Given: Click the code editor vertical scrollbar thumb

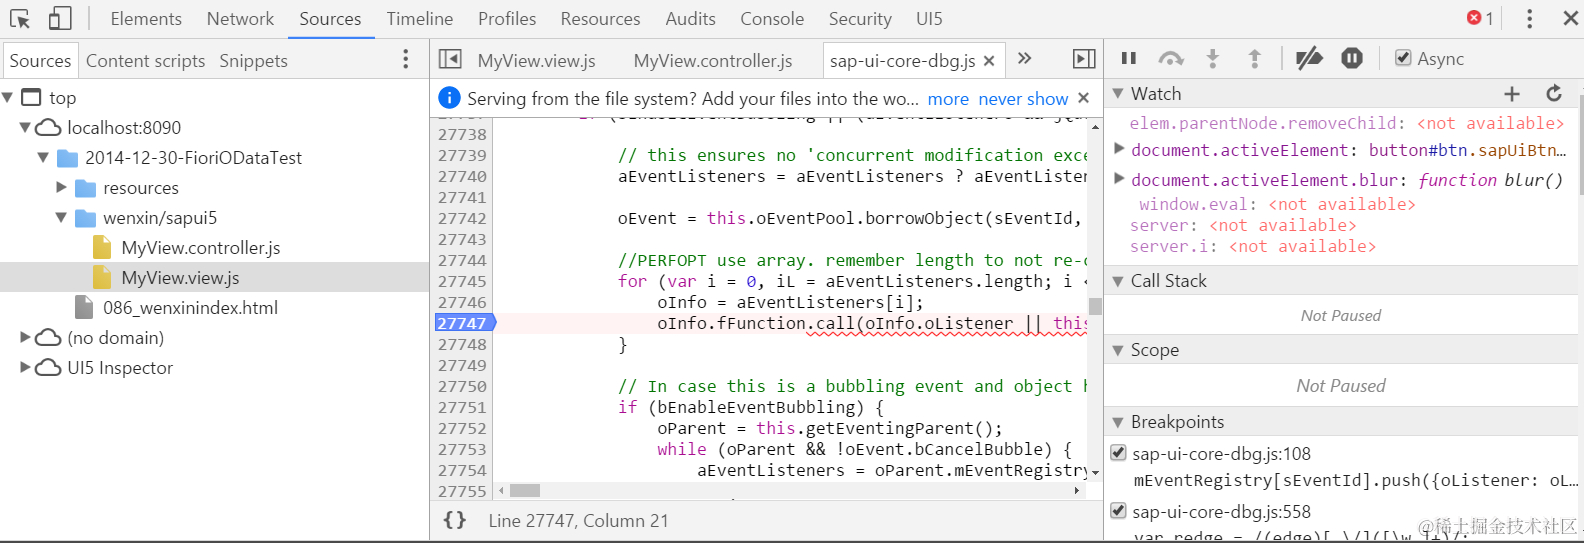Looking at the screenshot, I should pos(1095,306).
